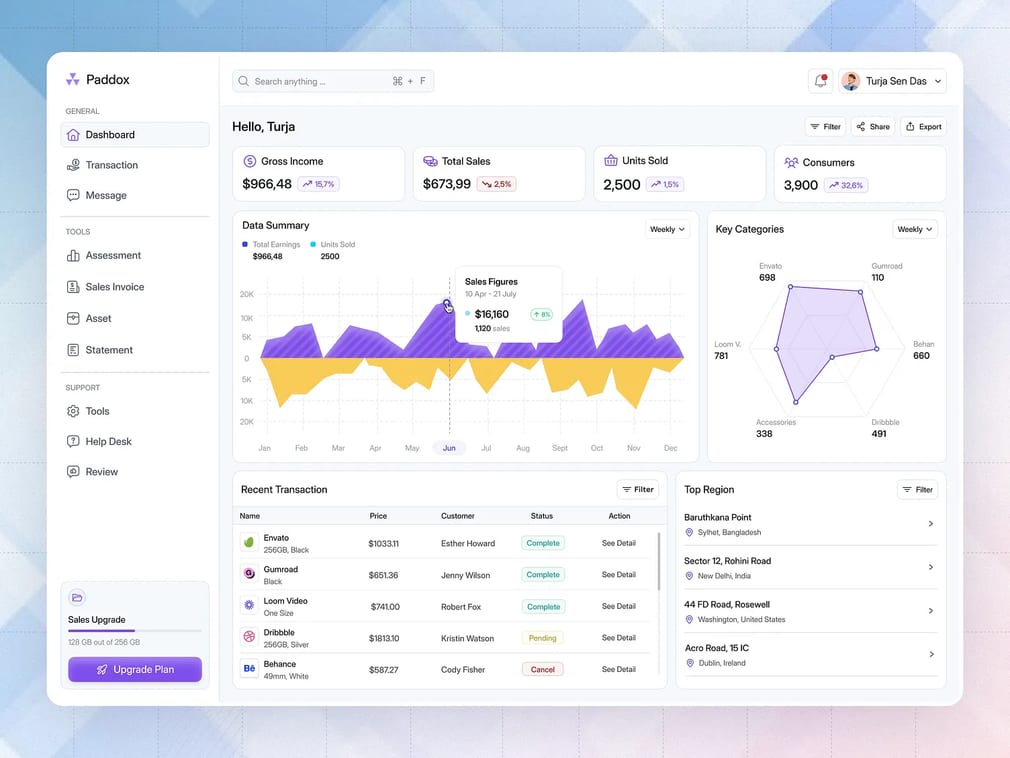Click the Envato product logo
This screenshot has height=758, width=1010.
pos(249,542)
